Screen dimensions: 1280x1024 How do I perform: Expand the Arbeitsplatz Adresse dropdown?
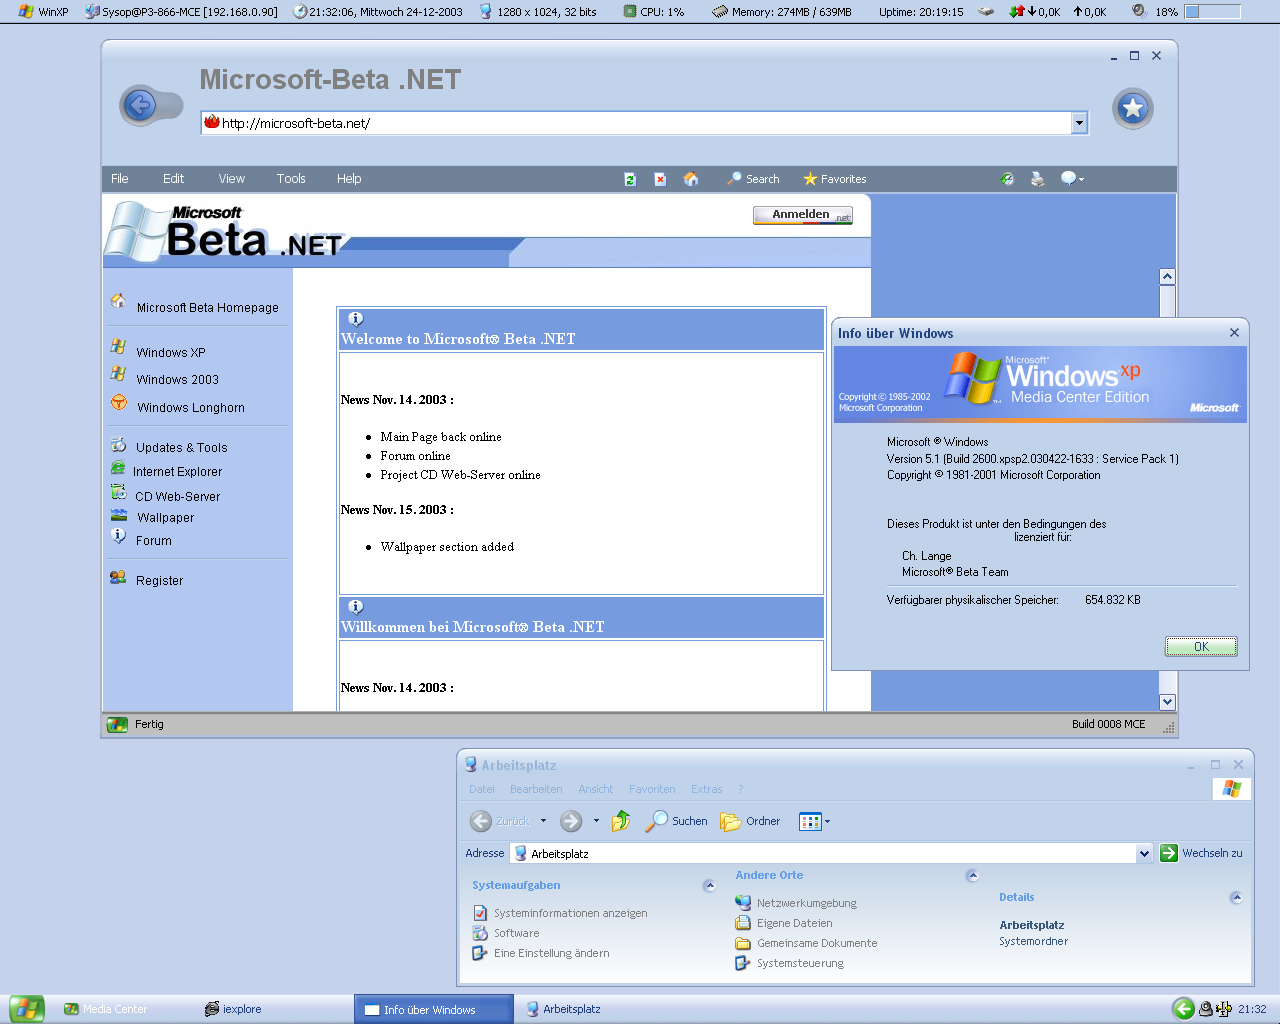tap(1144, 853)
